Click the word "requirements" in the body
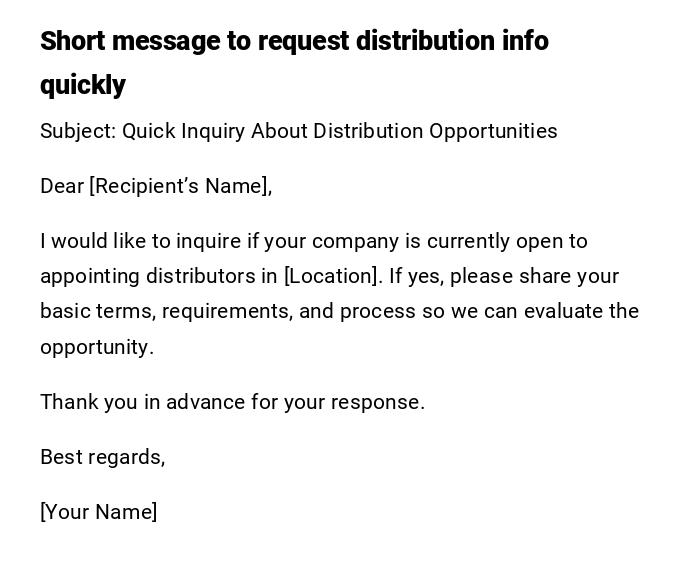Image resolution: width=700 pixels, height=574 pixels. [x=226, y=311]
